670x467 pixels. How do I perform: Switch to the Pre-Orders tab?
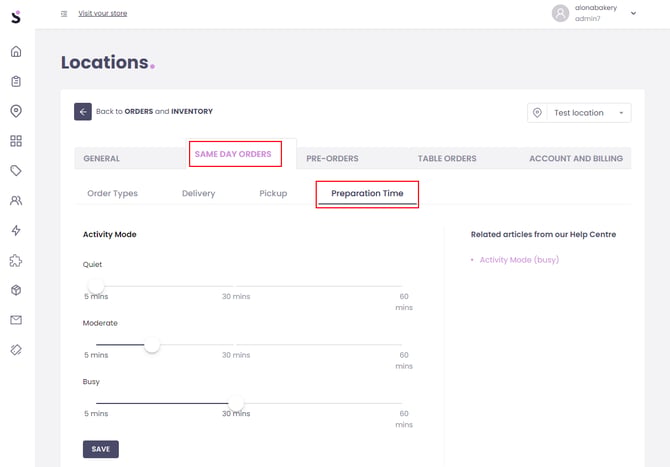click(332, 159)
